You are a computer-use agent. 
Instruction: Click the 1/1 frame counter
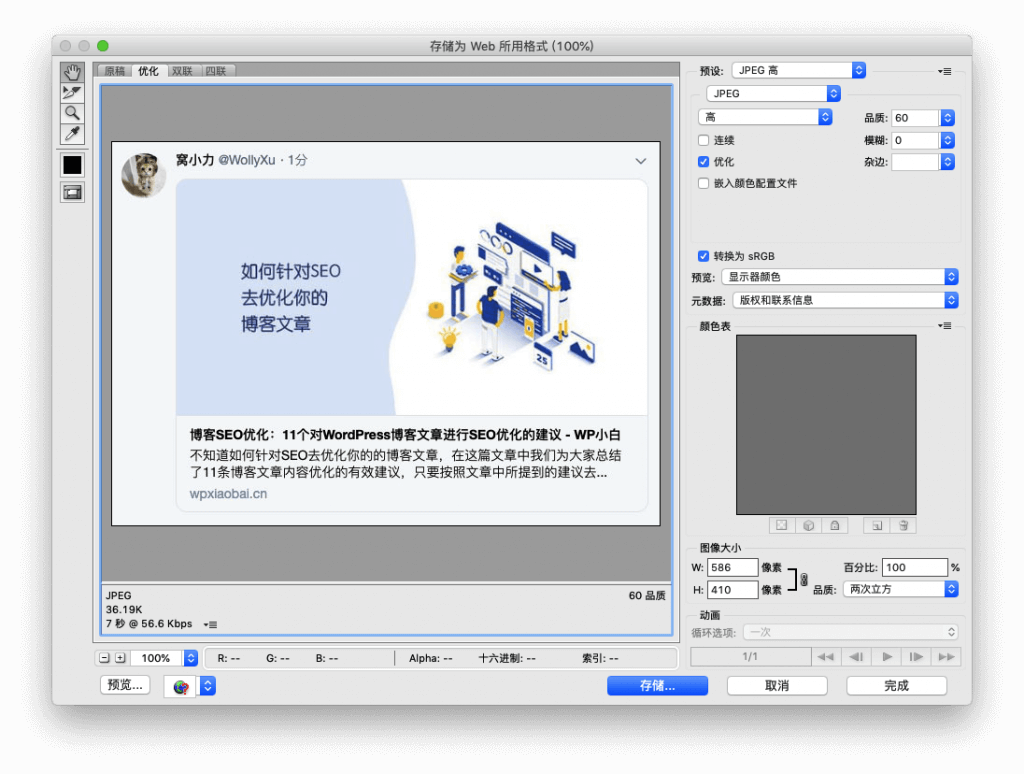[750, 656]
